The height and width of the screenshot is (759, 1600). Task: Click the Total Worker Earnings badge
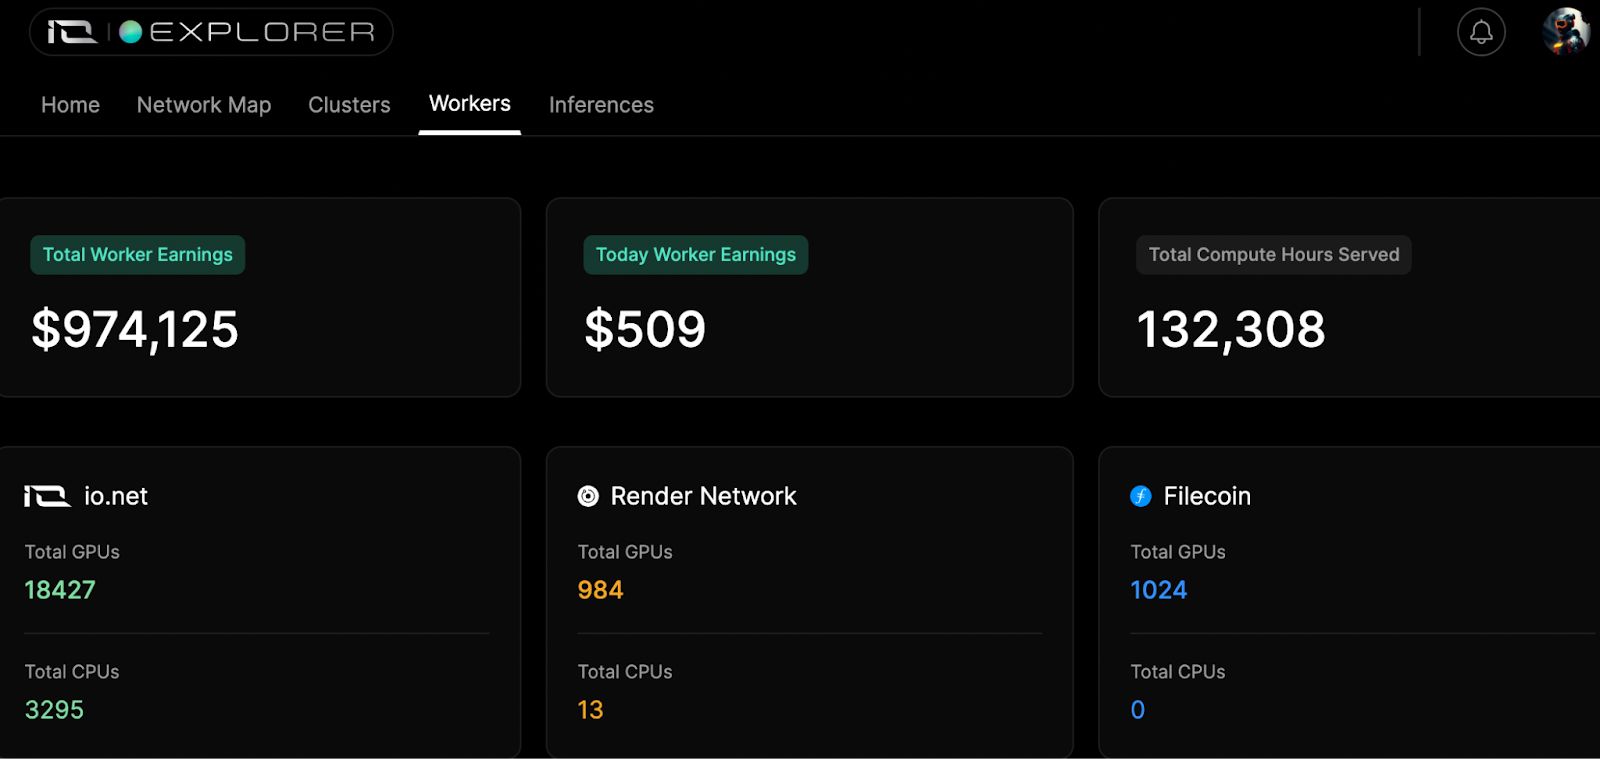(x=138, y=255)
